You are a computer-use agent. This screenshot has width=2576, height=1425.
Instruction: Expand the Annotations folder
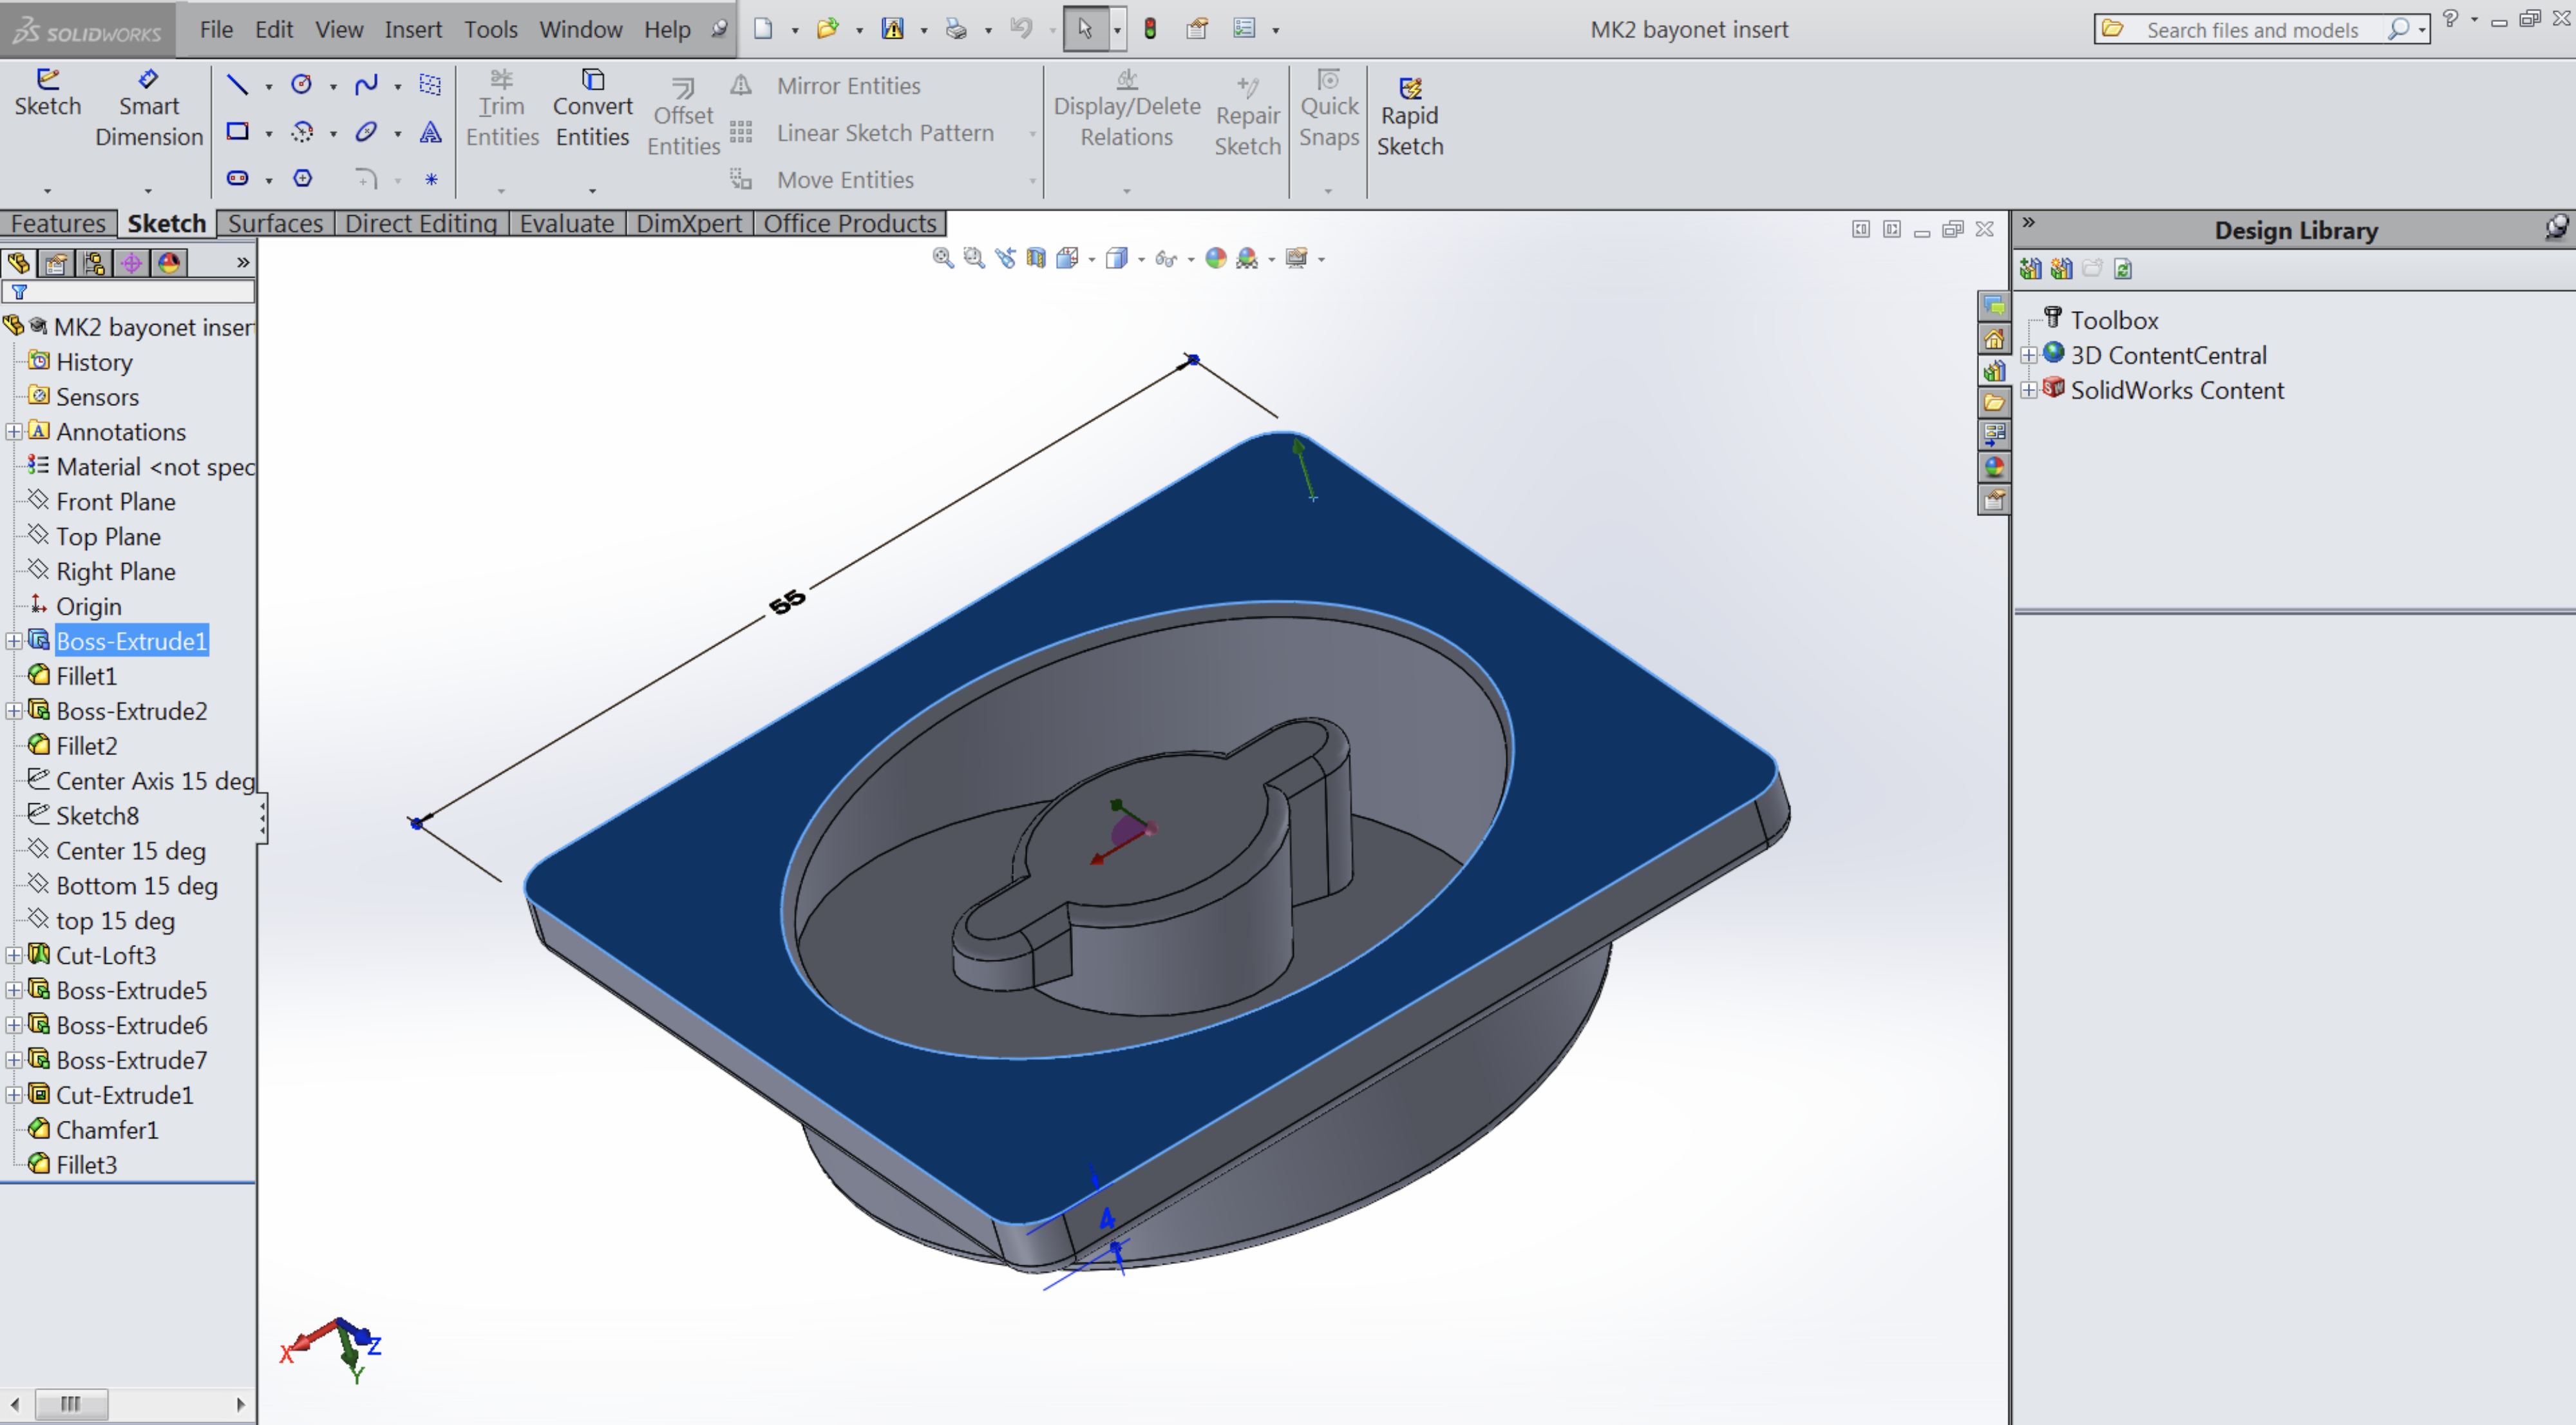[x=14, y=432]
